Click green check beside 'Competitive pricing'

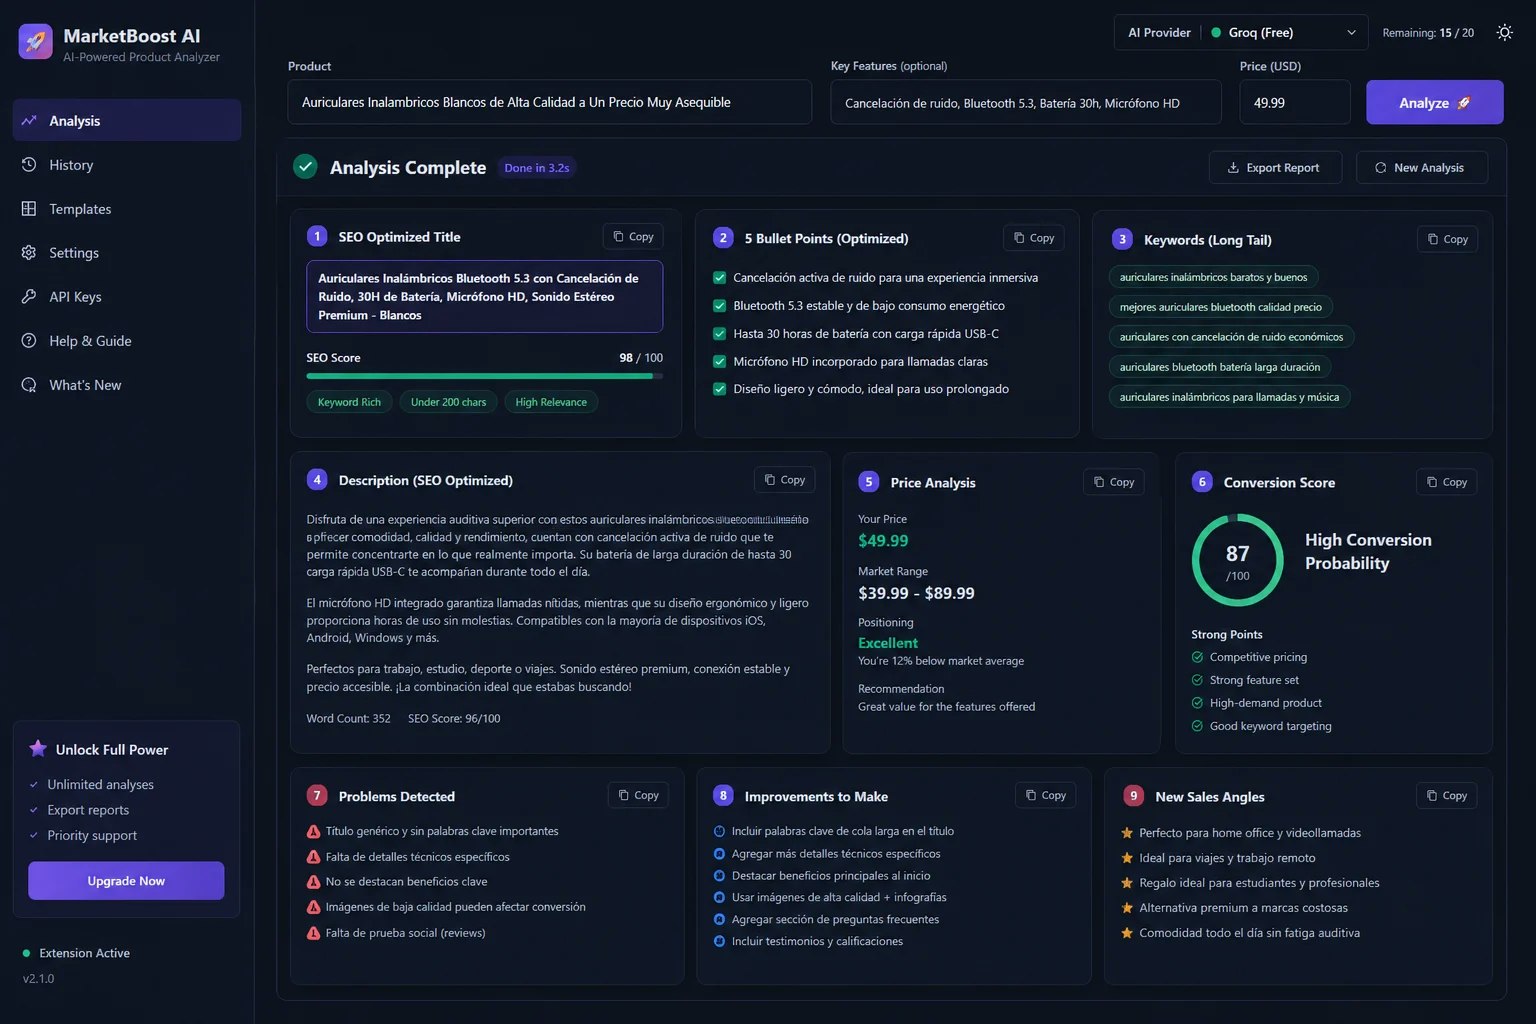coord(1197,657)
